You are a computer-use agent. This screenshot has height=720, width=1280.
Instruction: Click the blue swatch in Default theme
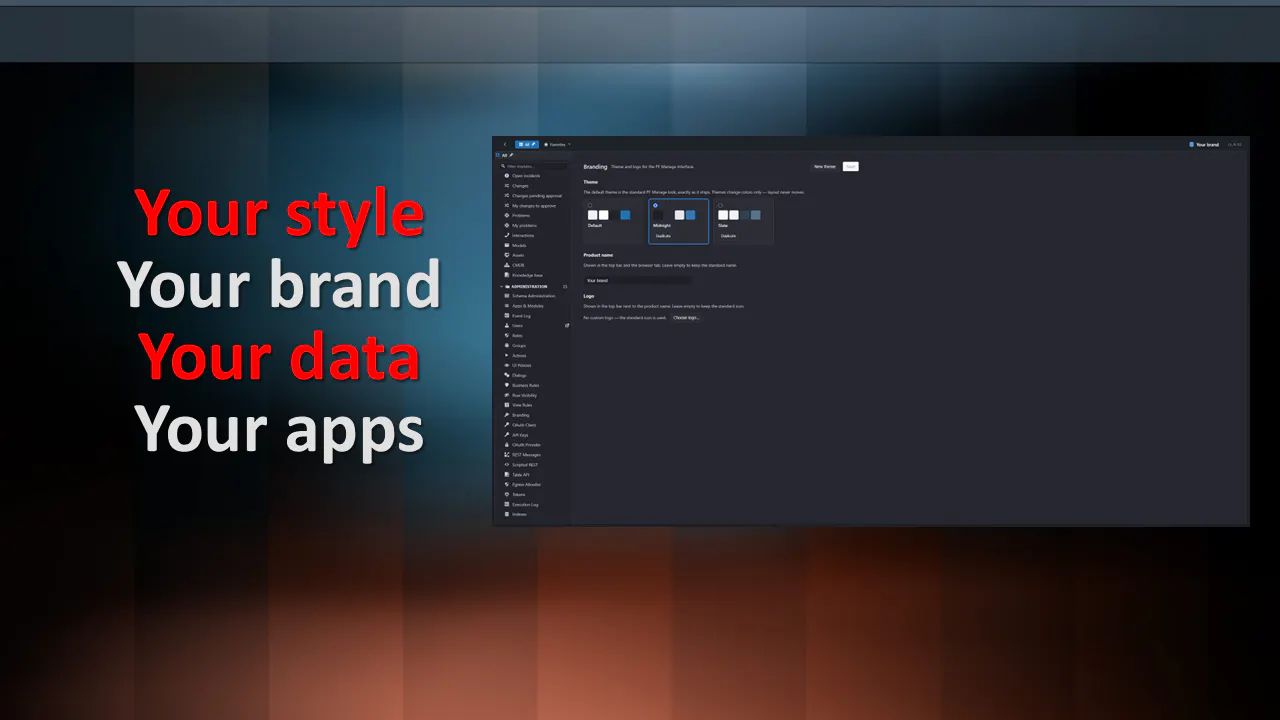pyautogui.click(x=625, y=215)
